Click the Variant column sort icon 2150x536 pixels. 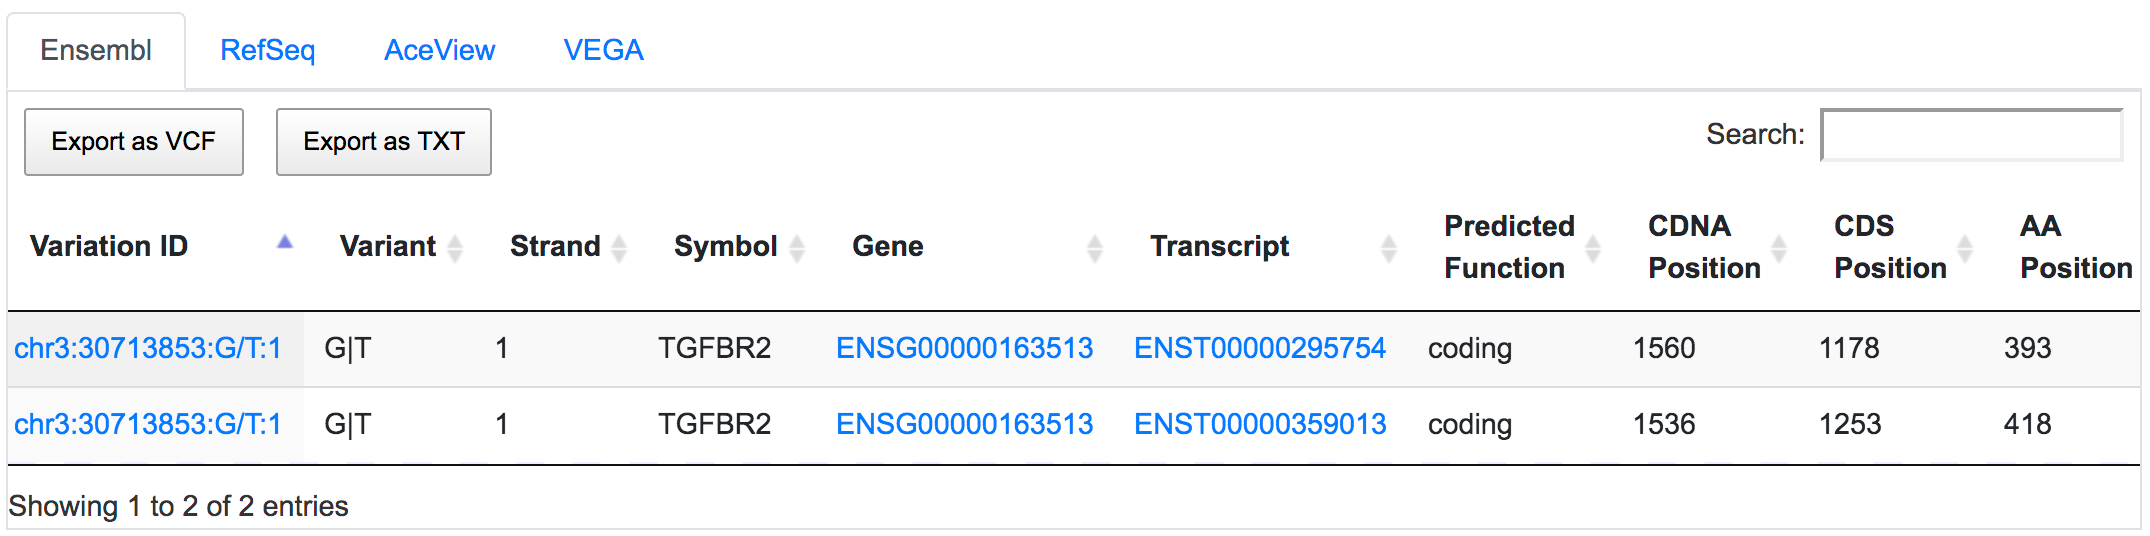click(455, 247)
